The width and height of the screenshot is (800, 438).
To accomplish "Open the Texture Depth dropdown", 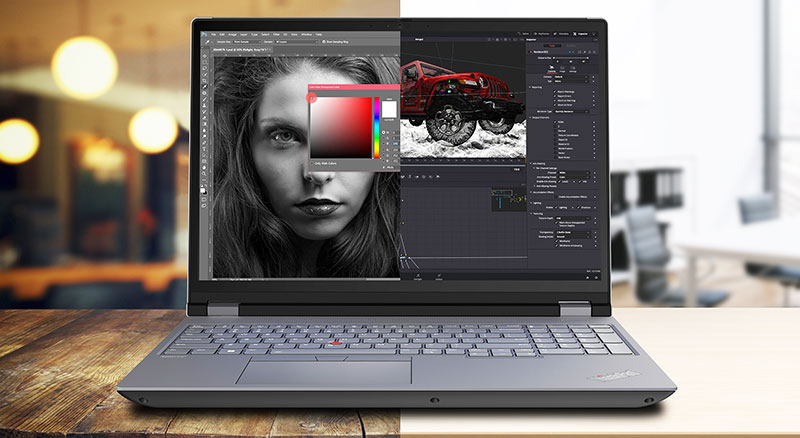I will click(573, 218).
